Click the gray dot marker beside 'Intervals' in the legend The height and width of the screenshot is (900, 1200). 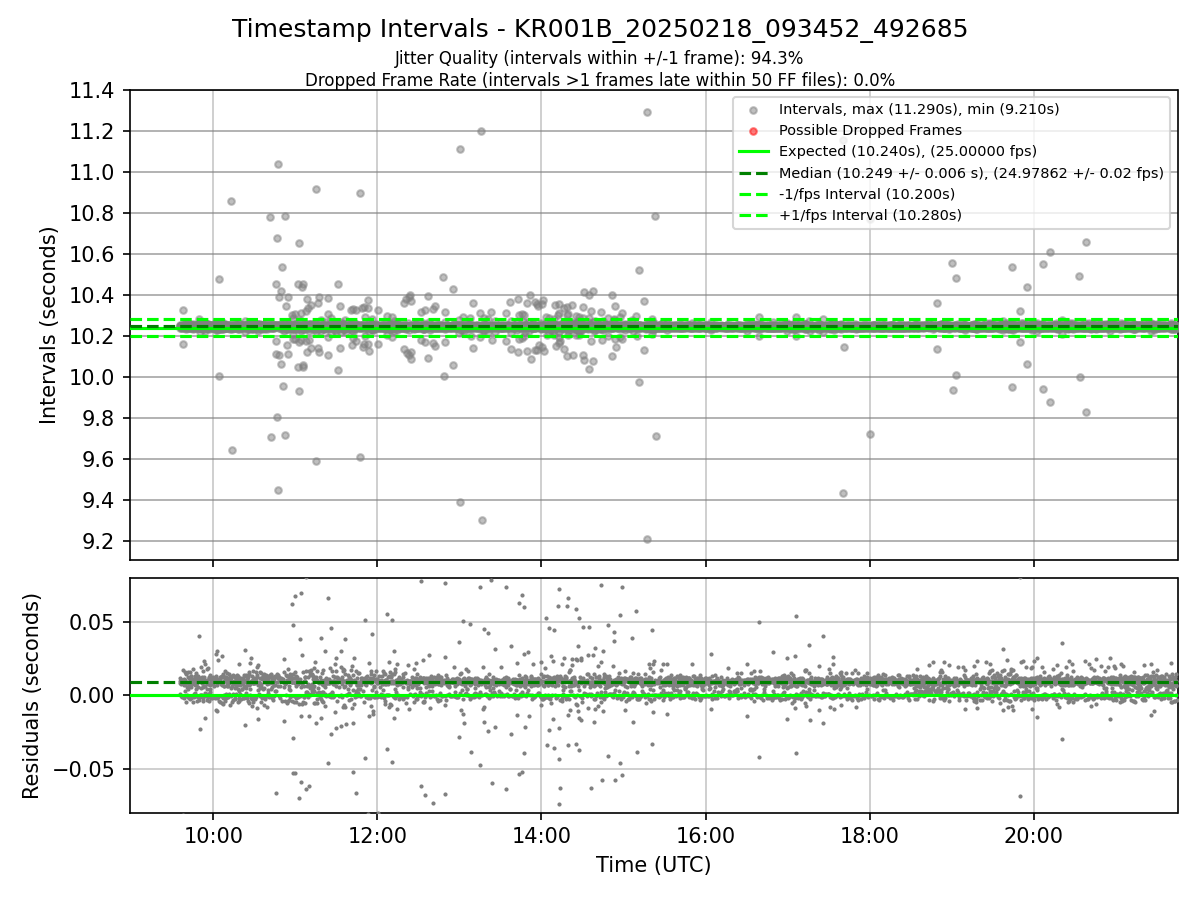[752, 110]
